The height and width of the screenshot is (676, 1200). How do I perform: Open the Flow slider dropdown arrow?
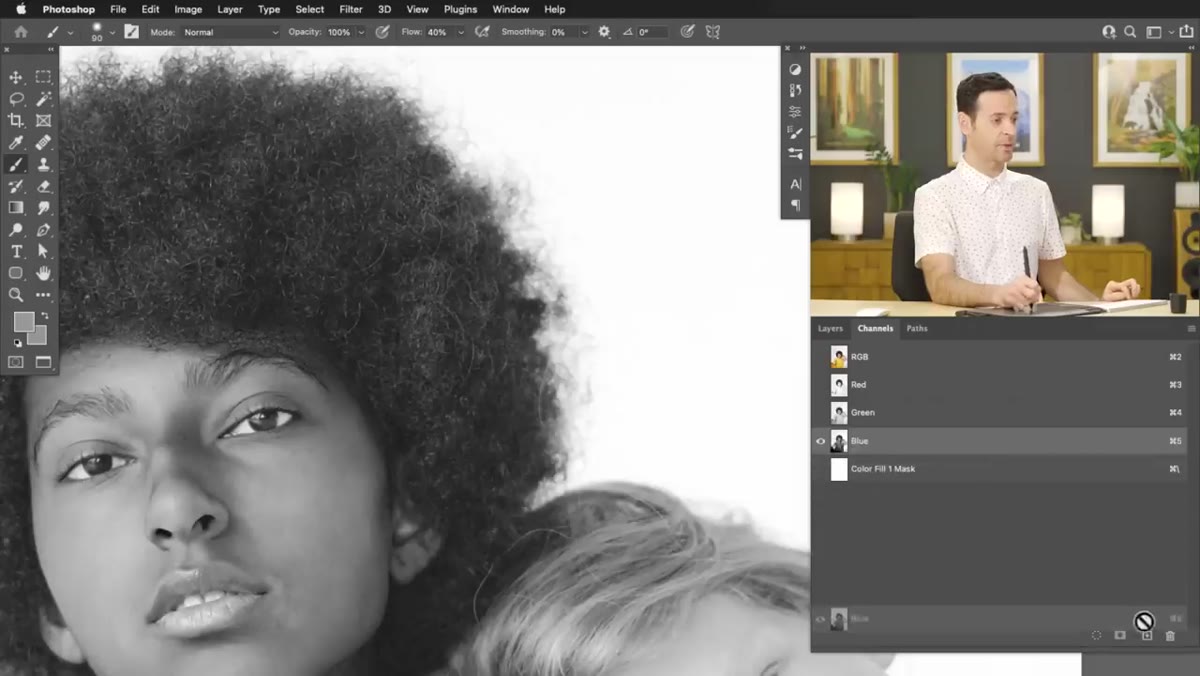pyautogui.click(x=461, y=32)
